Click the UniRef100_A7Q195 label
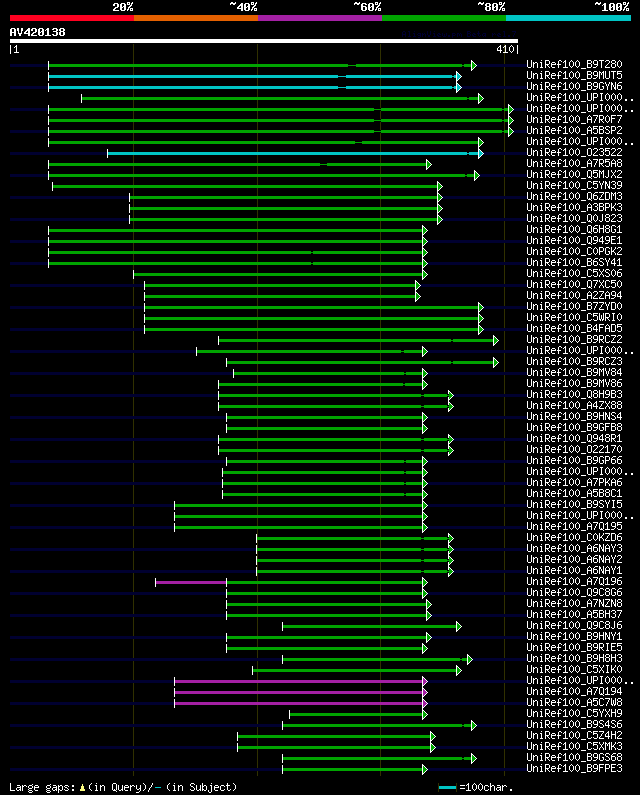The image size is (640, 795). click(574, 526)
